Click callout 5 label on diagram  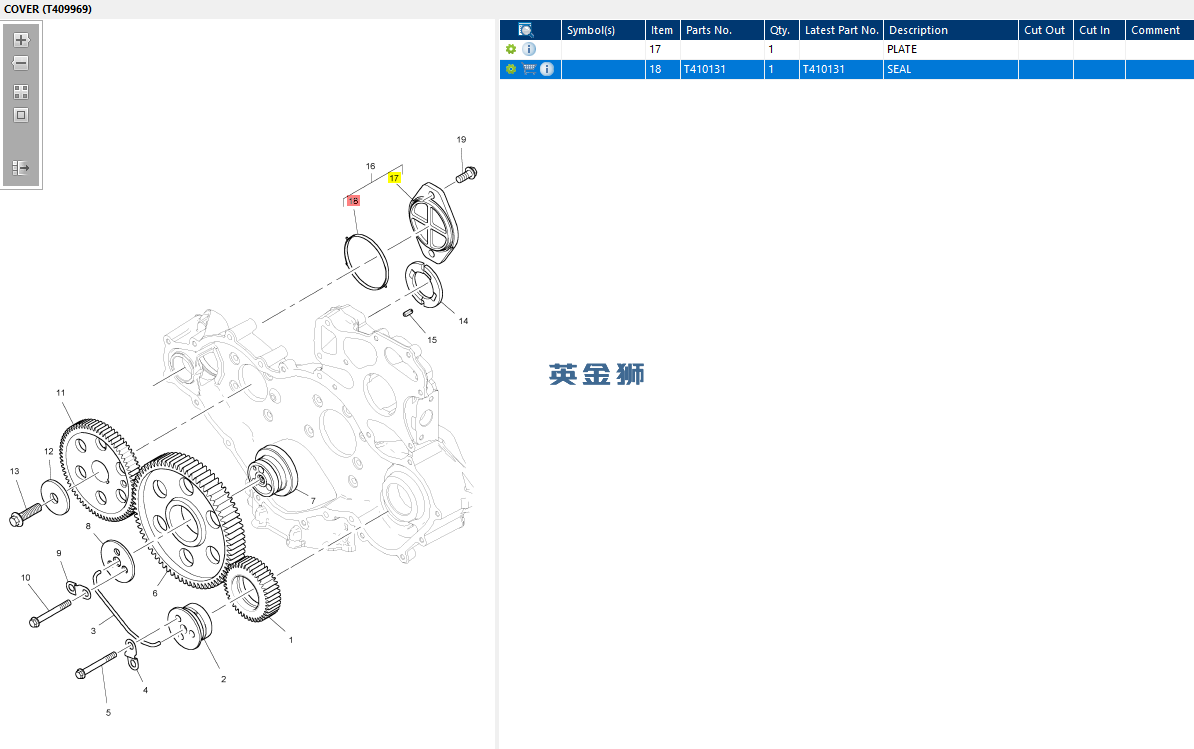108,712
